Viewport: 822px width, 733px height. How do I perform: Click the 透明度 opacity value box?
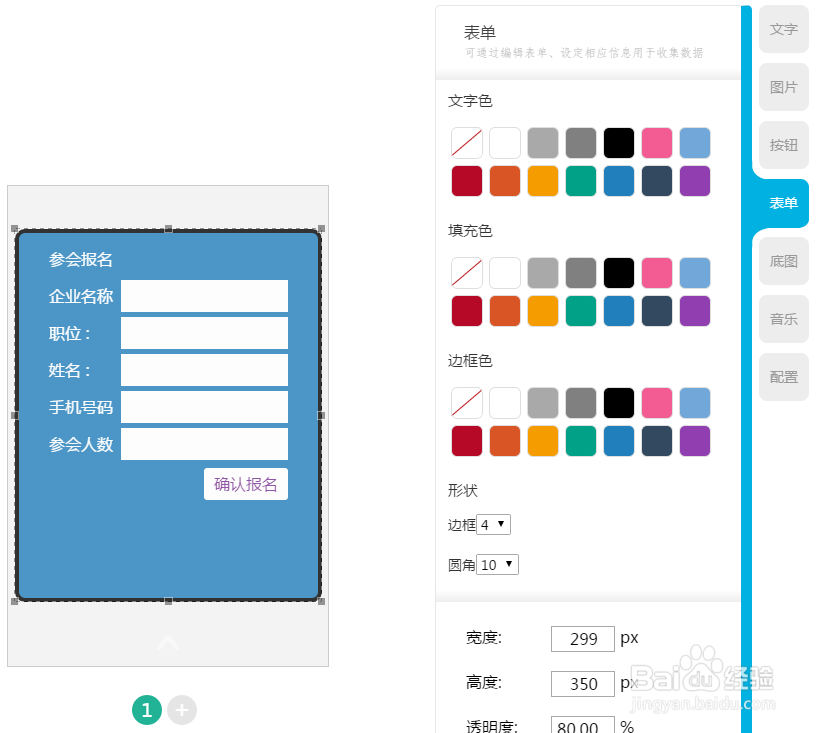tap(582, 726)
